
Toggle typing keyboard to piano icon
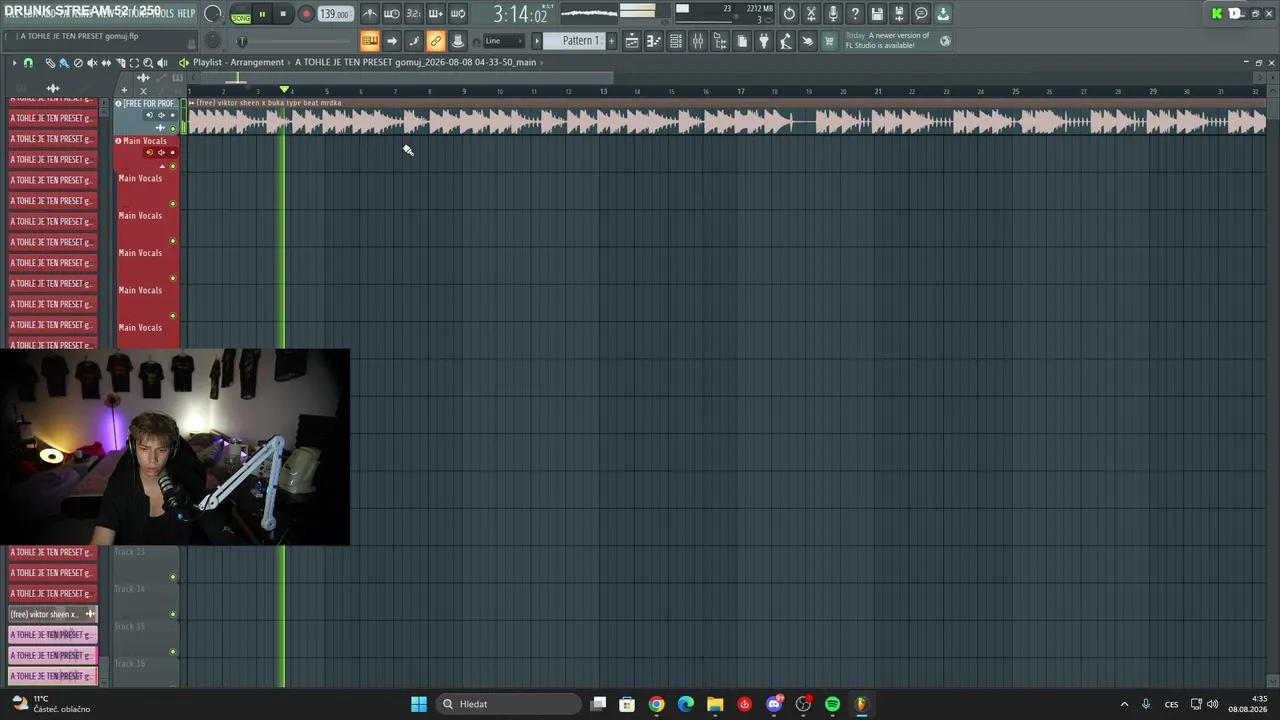(370, 41)
